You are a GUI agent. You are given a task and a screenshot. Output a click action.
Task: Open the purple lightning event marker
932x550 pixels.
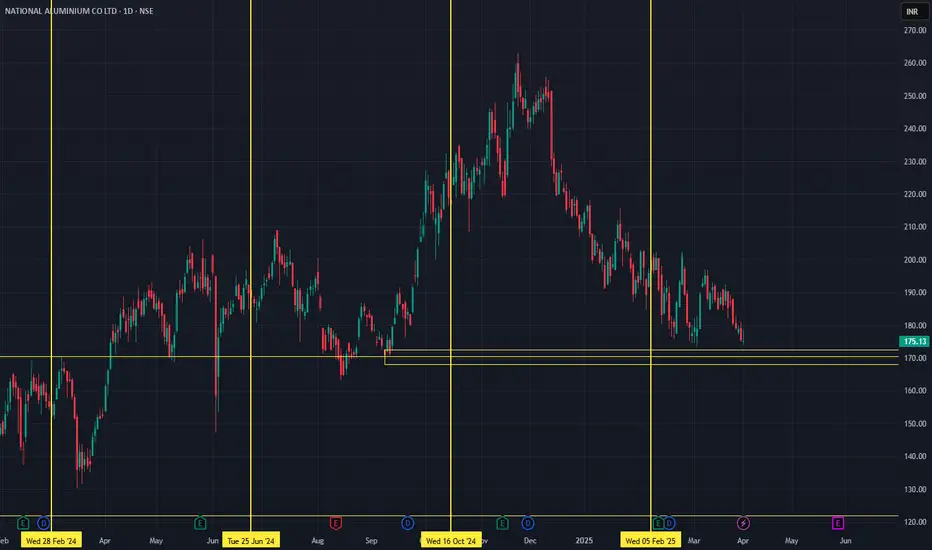(x=743, y=523)
